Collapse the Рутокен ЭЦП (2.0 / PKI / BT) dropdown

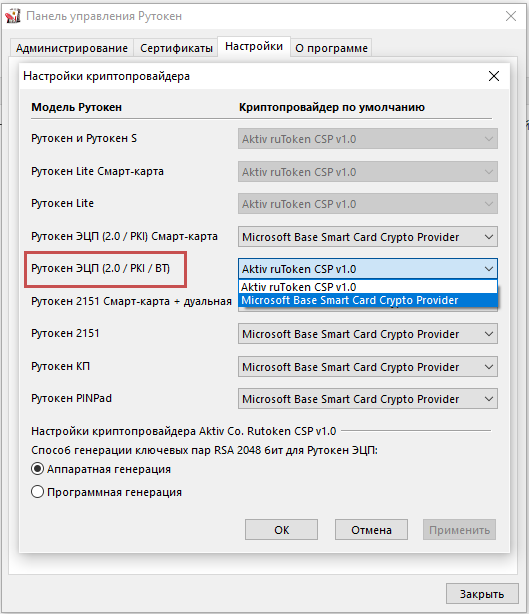point(368,269)
